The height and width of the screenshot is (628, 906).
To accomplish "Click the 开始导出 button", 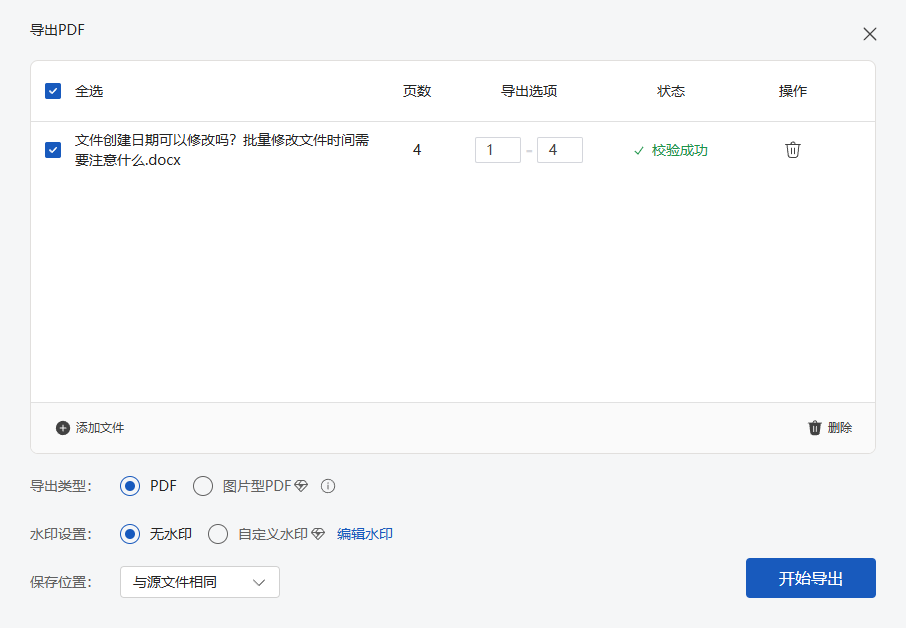I will [x=810, y=578].
